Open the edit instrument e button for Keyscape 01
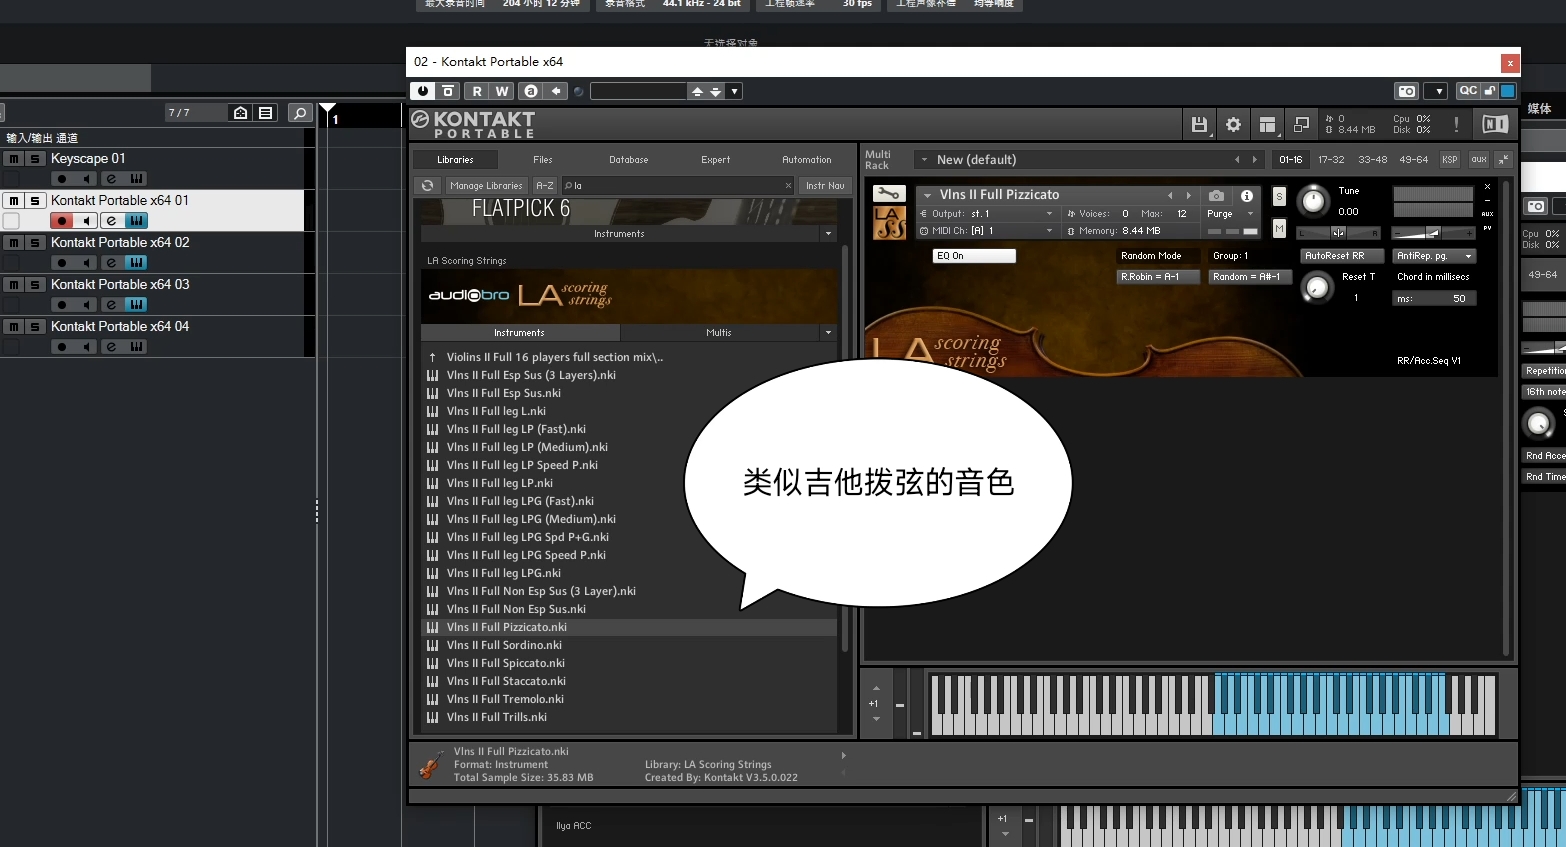This screenshot has width=1566, height=847. 111,179
